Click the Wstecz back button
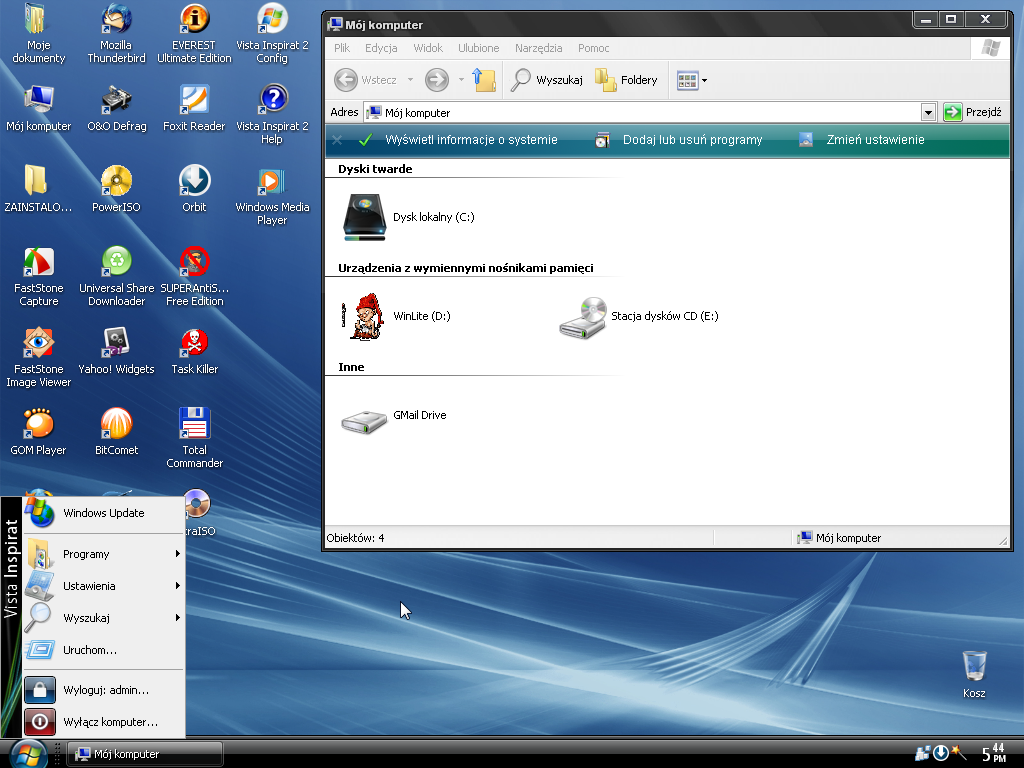The width and height of the screenshot is (1024, 768). coord(366,80)
